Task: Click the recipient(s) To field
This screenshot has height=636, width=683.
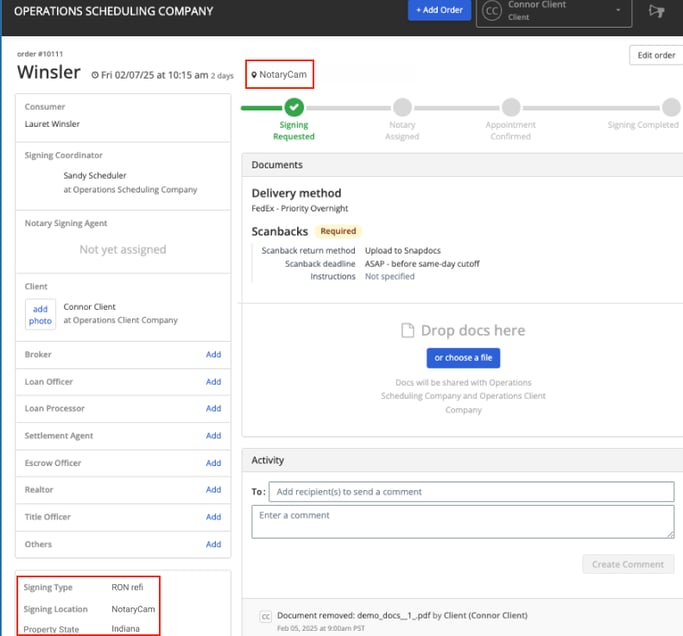Action: pos(471,492)
